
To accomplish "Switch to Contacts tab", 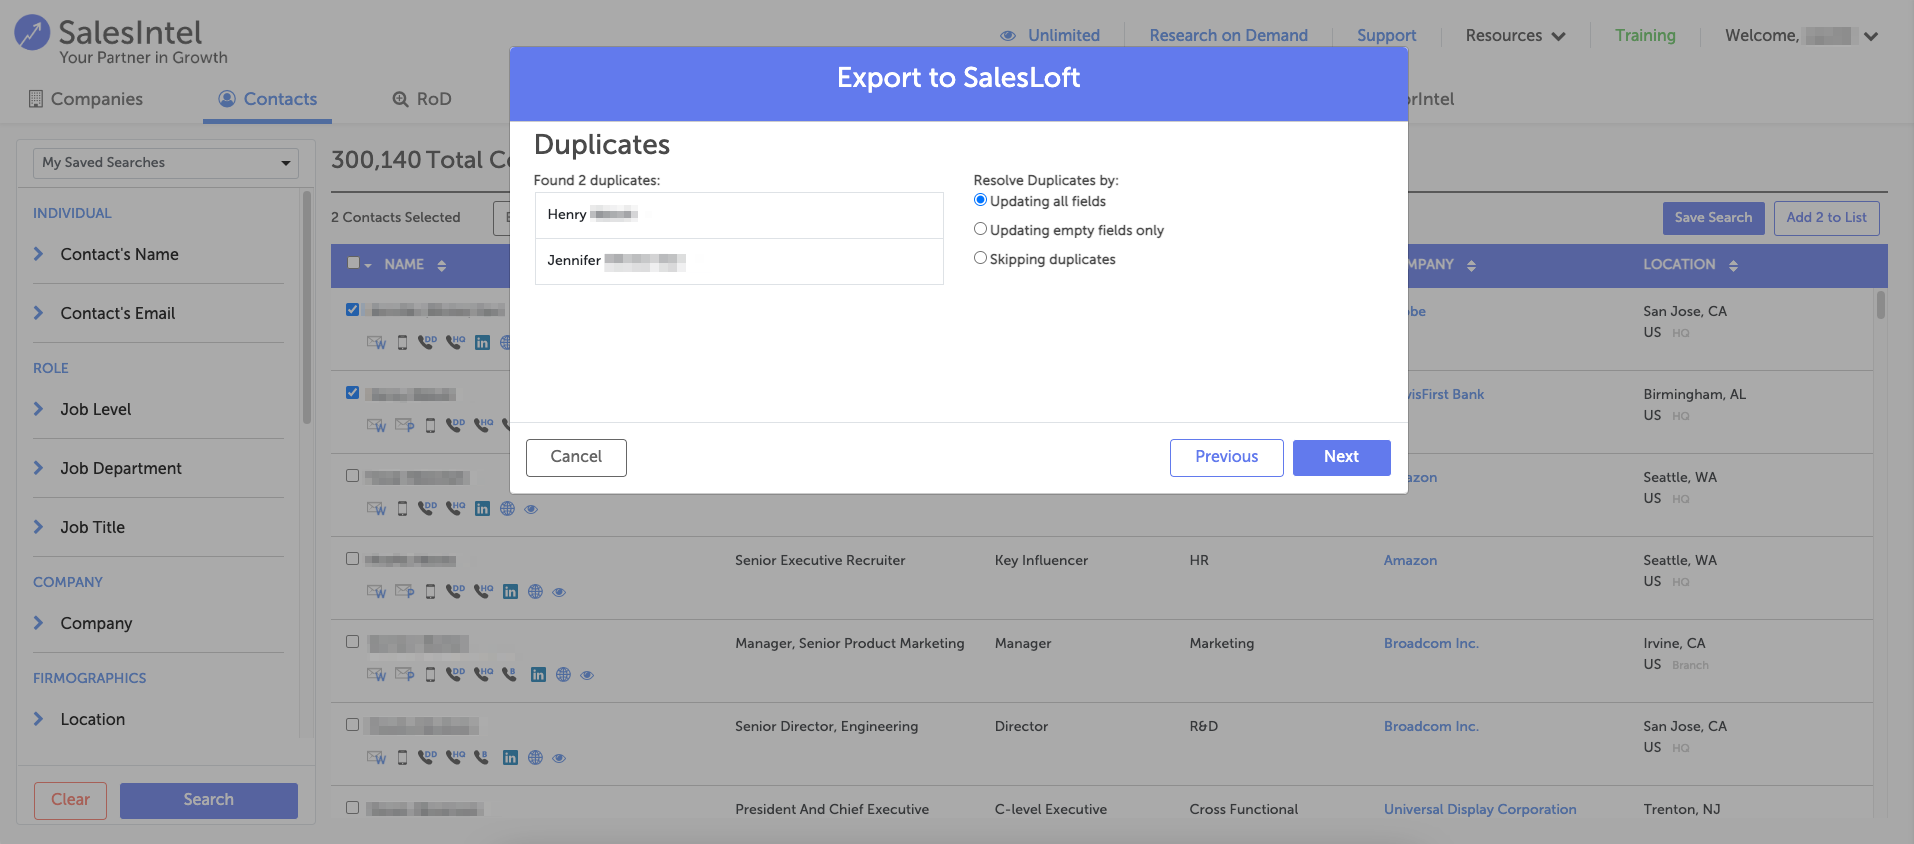I will (x=267, y=99).
